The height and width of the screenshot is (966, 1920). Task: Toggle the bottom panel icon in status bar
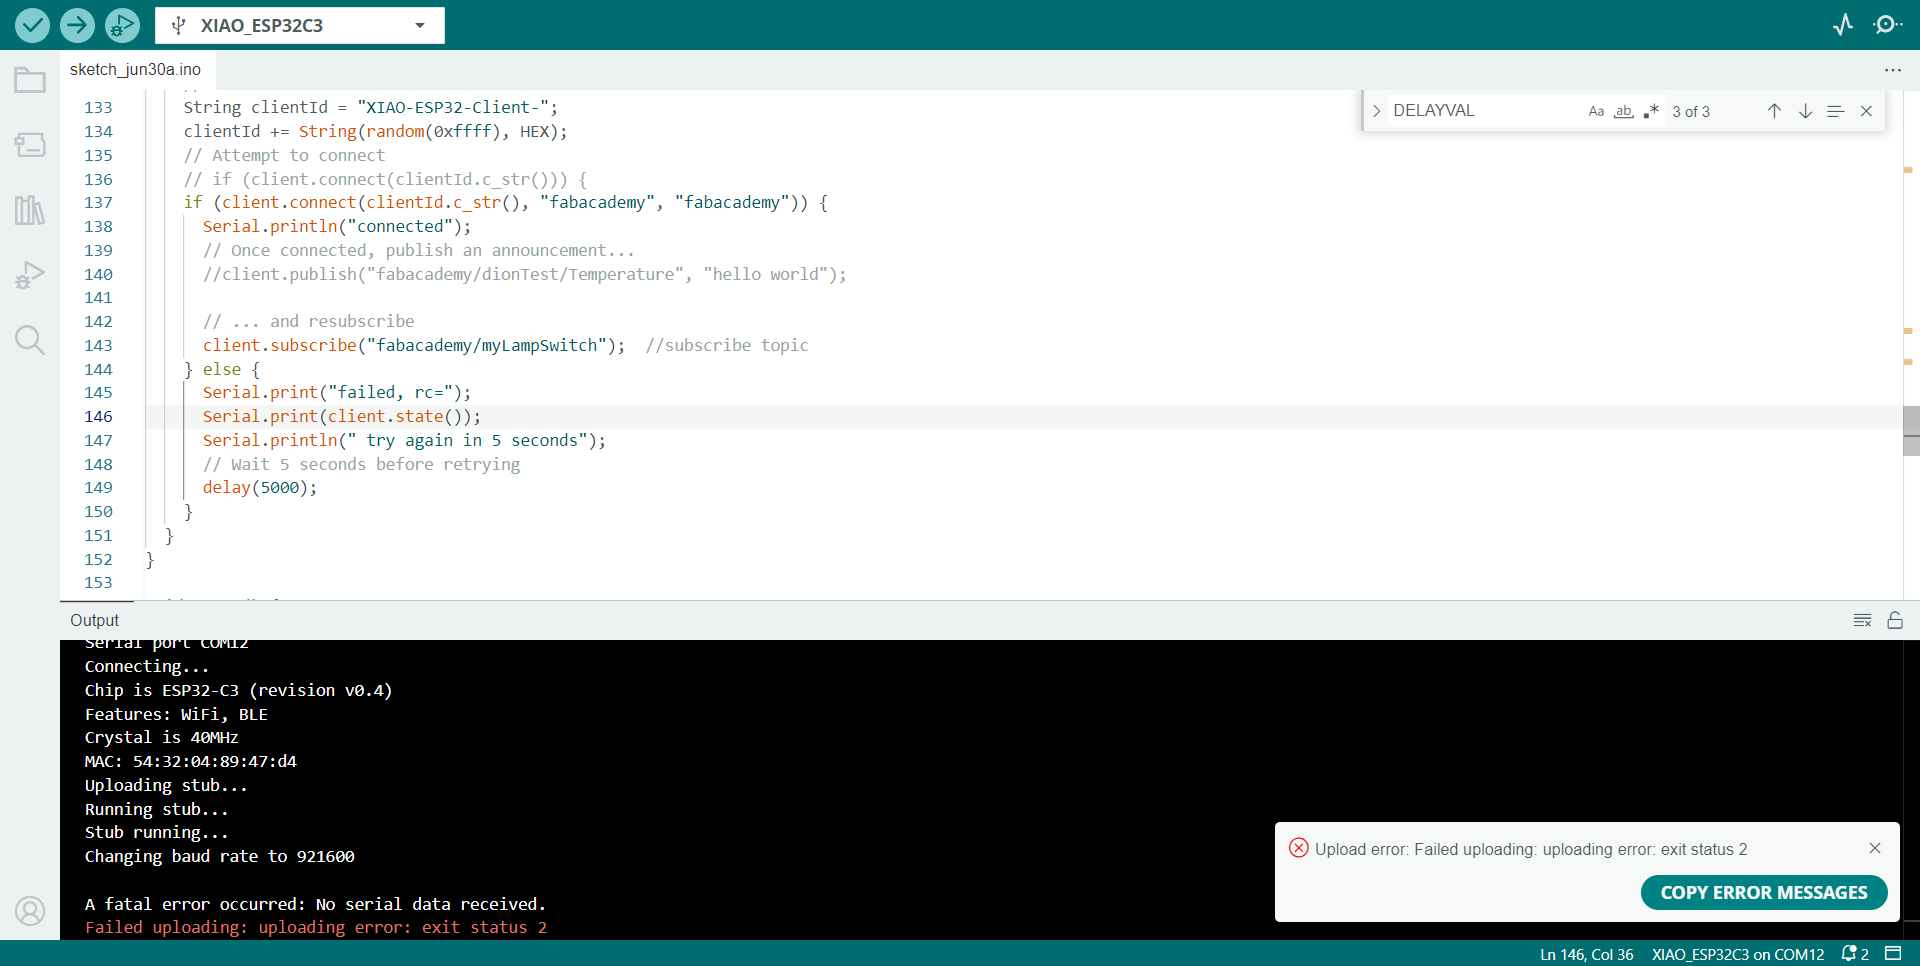(1893, 954)
